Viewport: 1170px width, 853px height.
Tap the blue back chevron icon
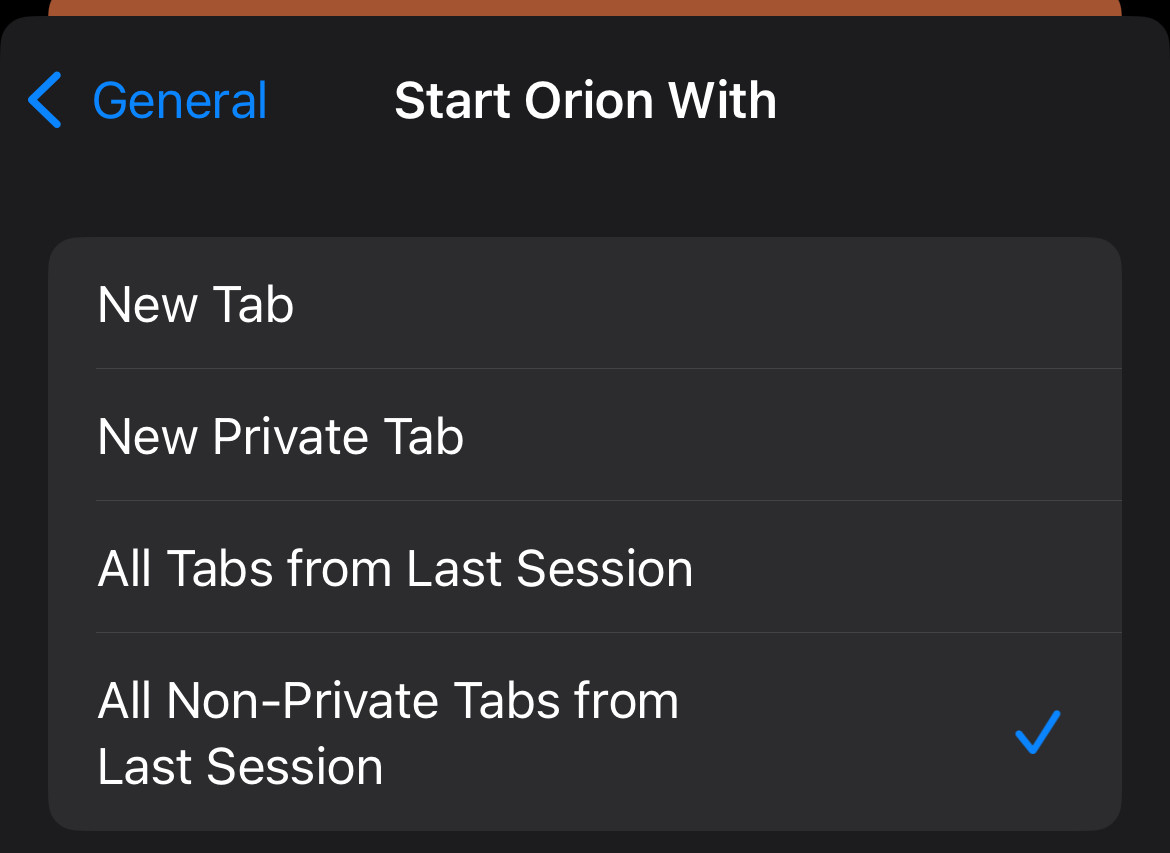[x=45, y=100]
